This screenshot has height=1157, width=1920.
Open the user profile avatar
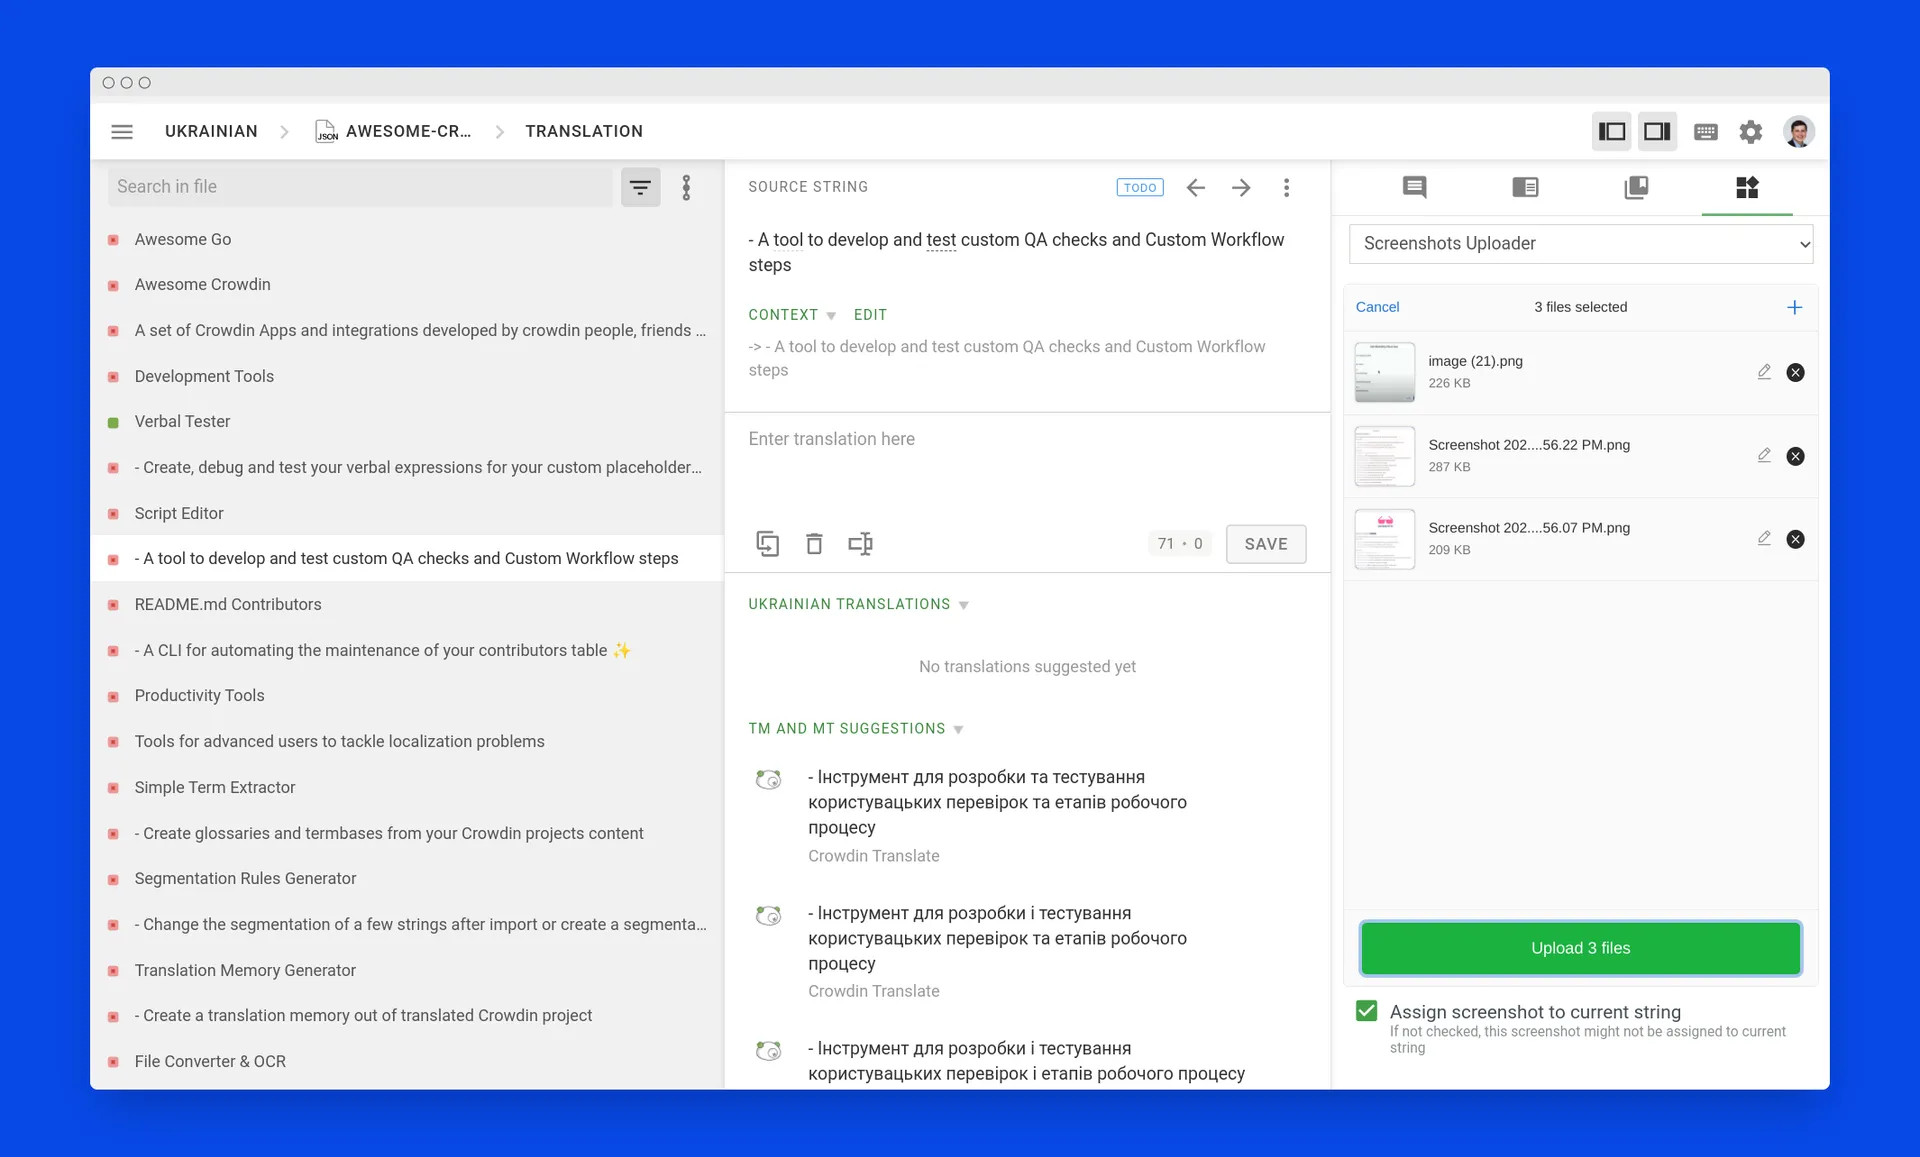coord(1799,132)
